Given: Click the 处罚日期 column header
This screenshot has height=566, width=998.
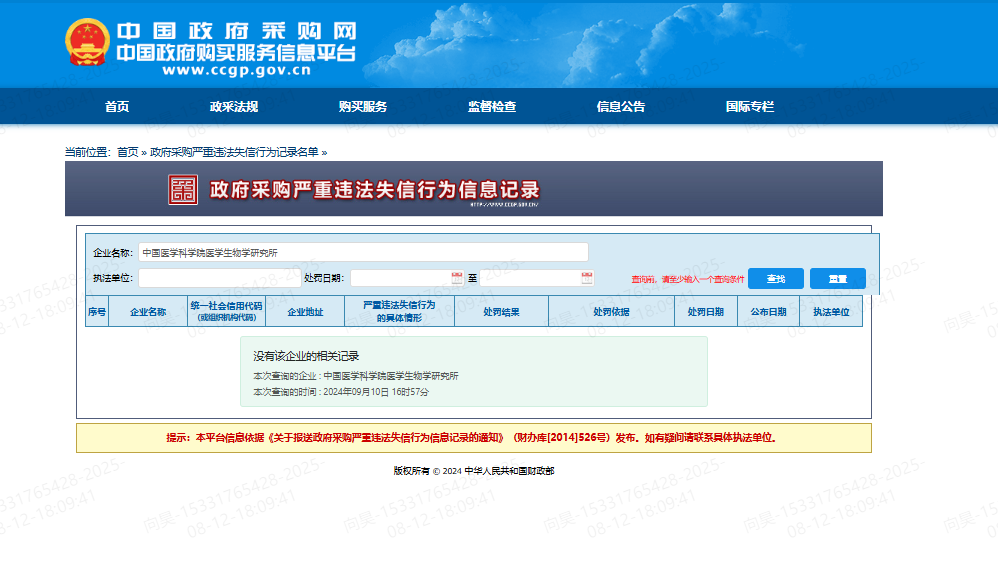Looking at the screenshot, I should [x=705, y=312].
